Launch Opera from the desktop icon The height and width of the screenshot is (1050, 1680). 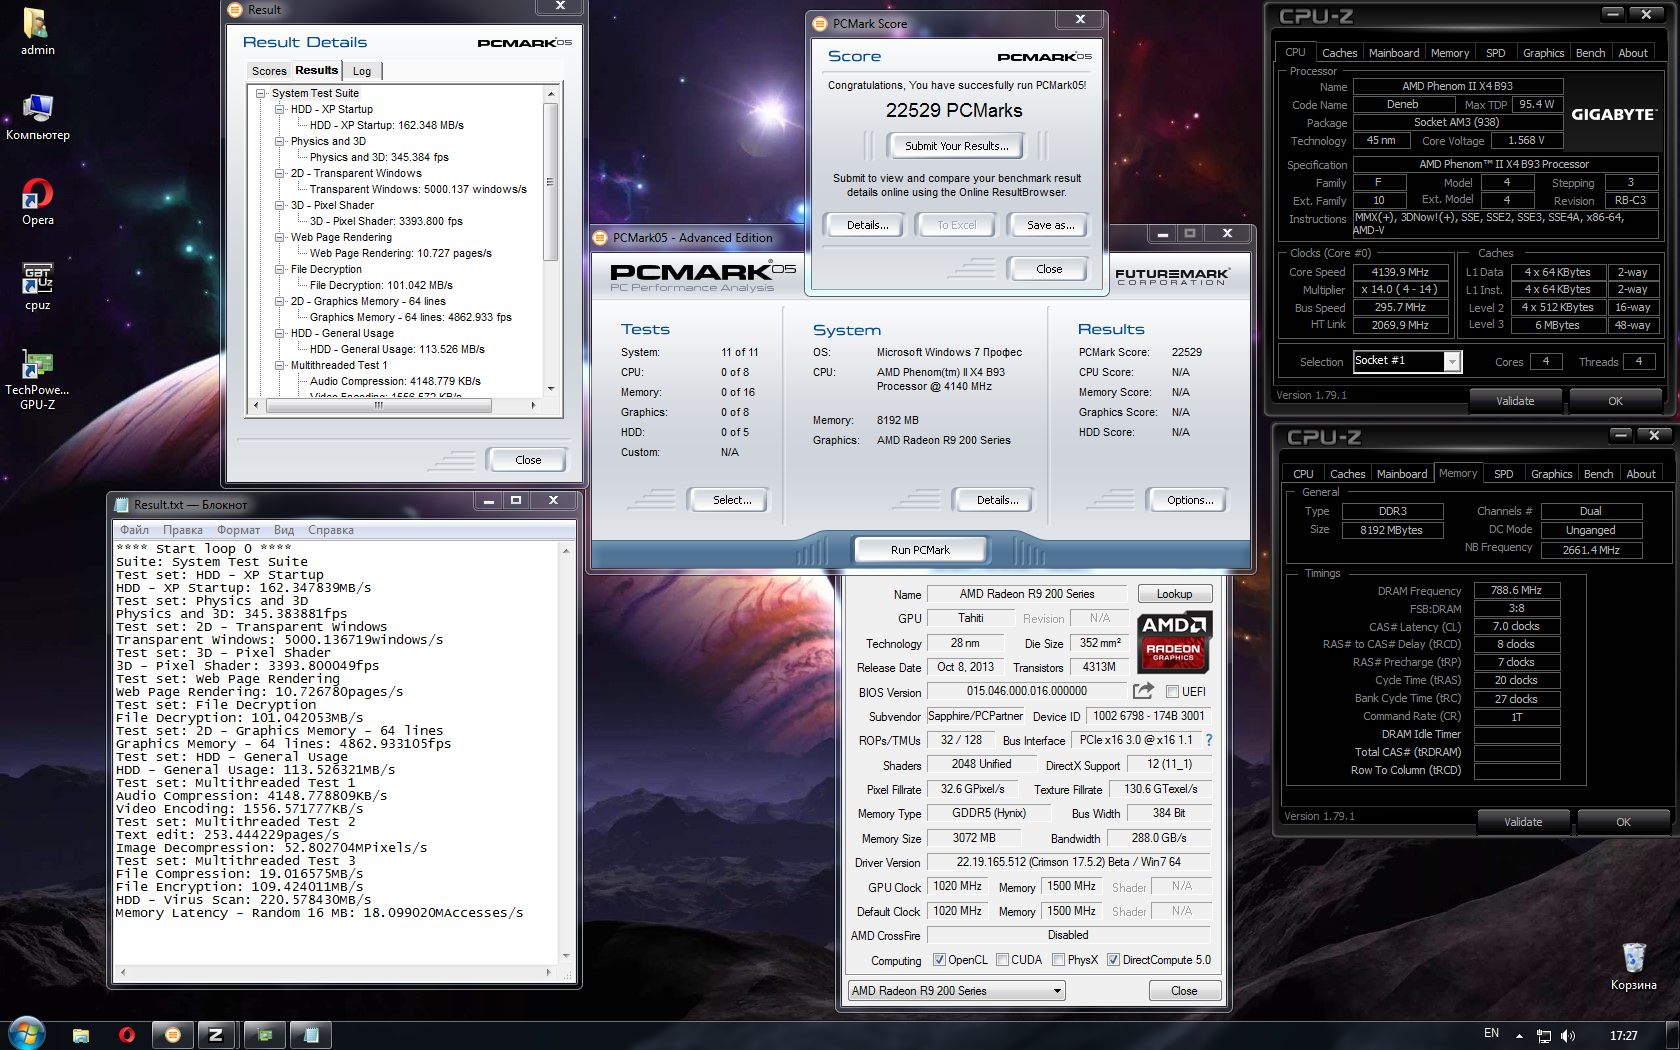click(x=37, y=202)
